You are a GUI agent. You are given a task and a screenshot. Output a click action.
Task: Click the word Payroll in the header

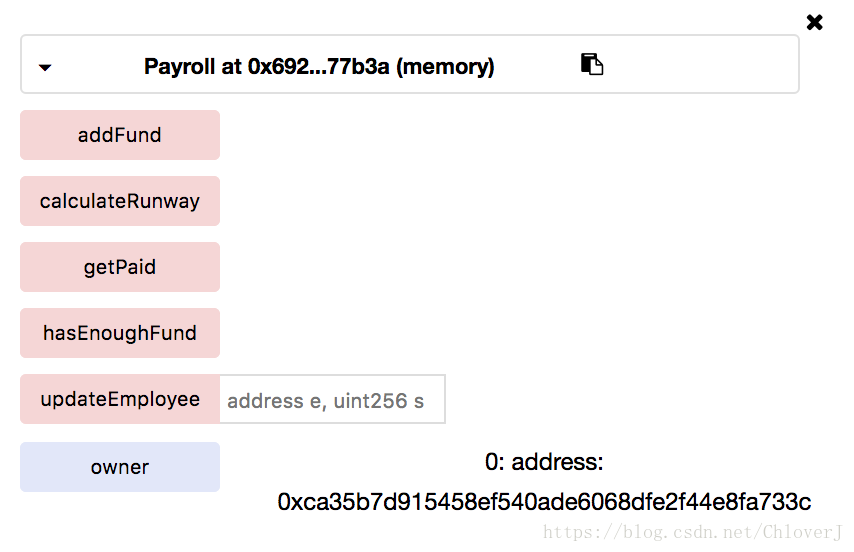179,66
